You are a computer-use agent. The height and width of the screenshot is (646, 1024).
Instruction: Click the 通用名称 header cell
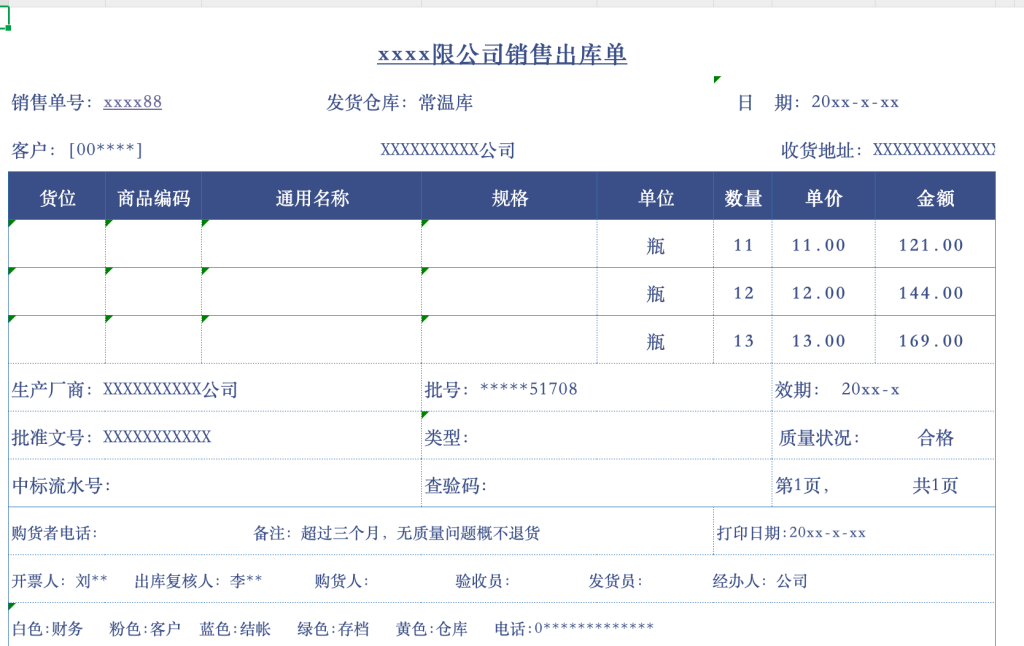tap(311, 198)
